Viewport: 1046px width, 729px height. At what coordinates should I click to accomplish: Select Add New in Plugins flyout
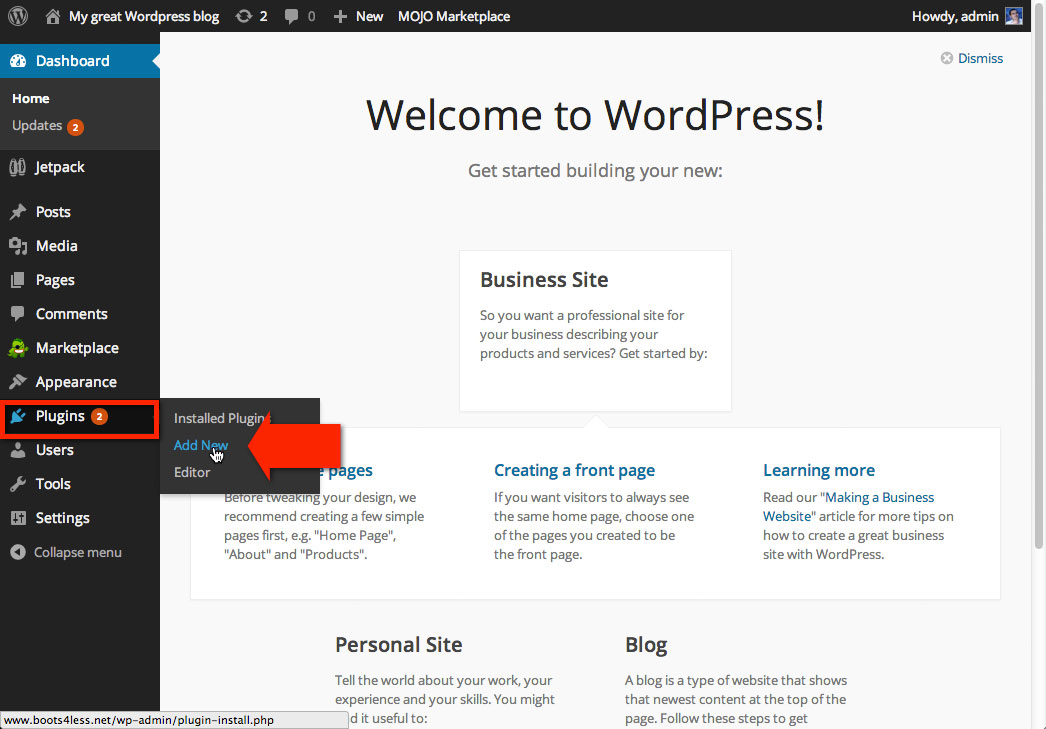pos(201,445)
